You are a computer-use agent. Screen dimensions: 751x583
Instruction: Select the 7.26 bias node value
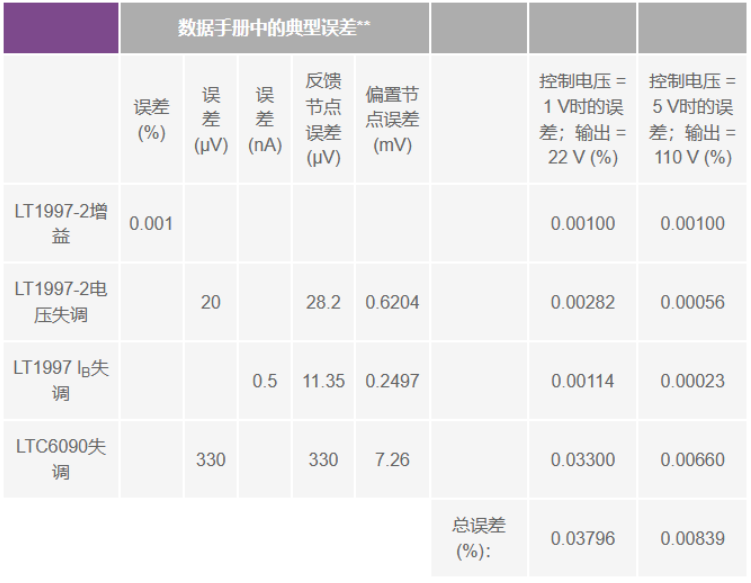[392, 460]
